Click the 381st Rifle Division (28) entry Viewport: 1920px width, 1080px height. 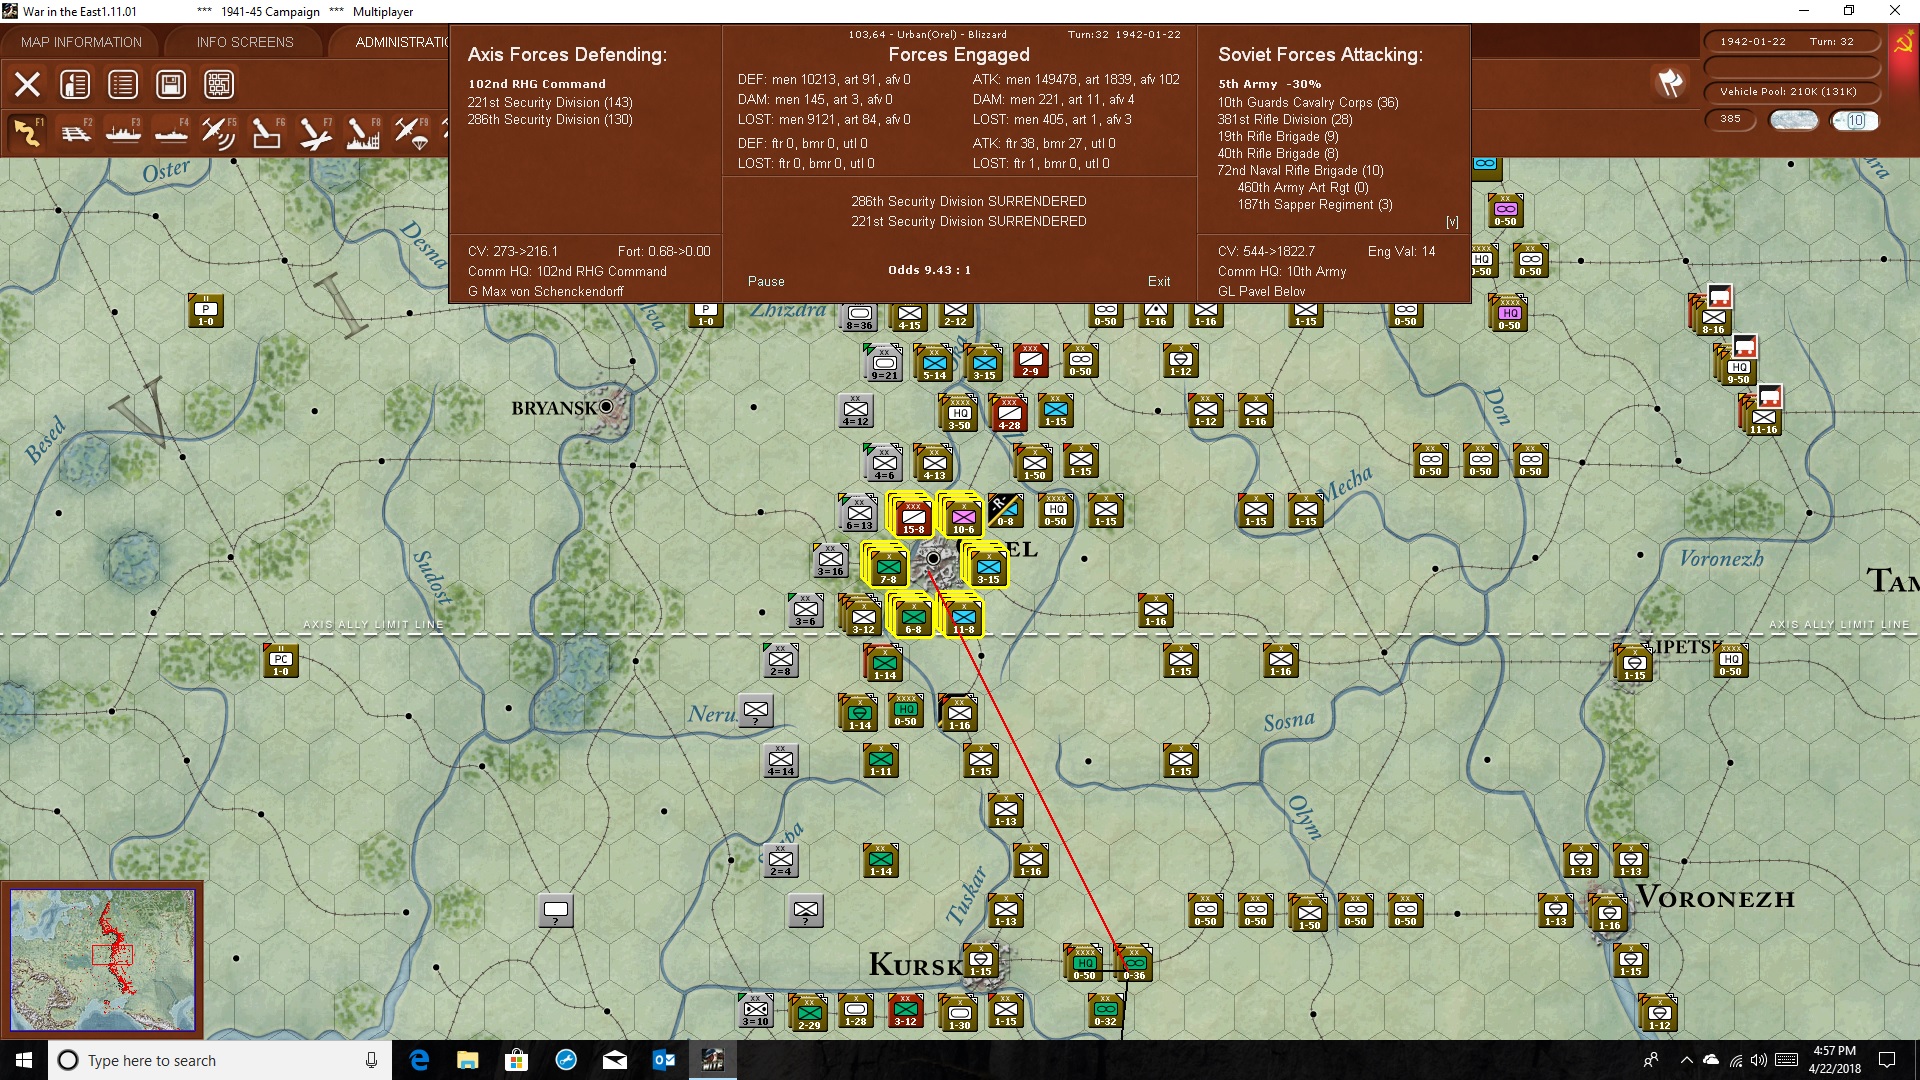tap(1285, 119)
